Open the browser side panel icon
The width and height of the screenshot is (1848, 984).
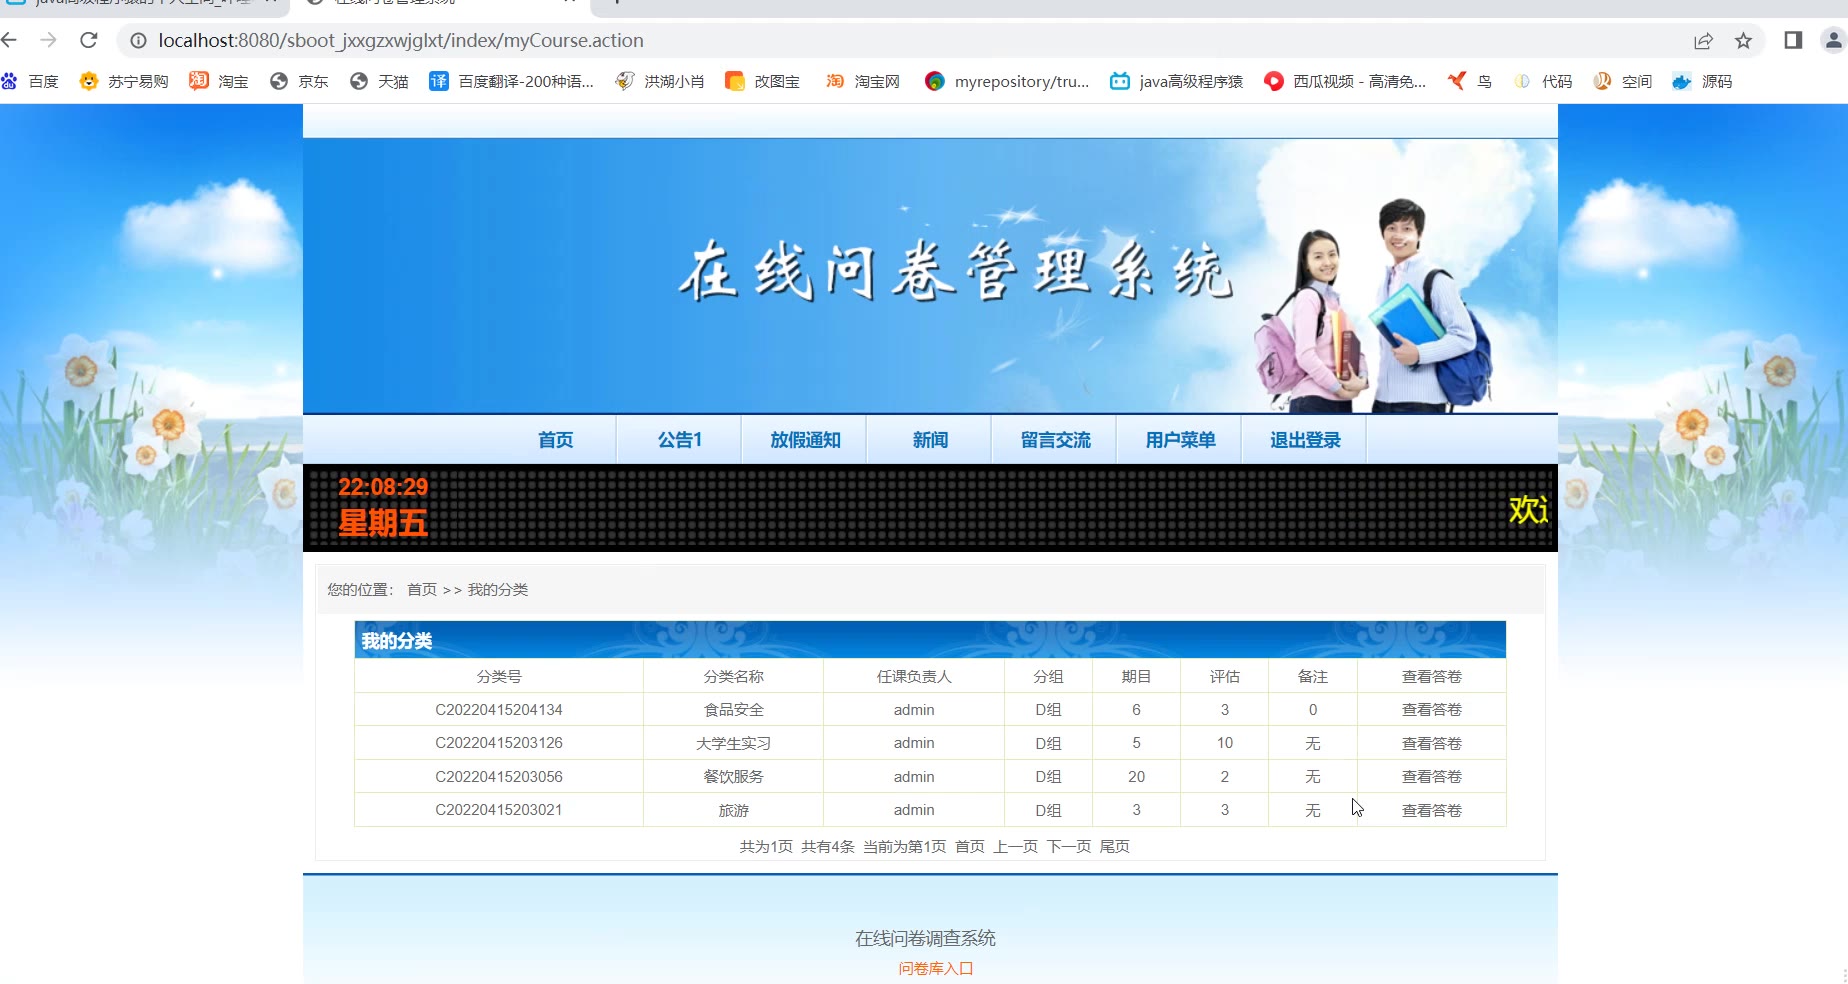click(1793, 40)
